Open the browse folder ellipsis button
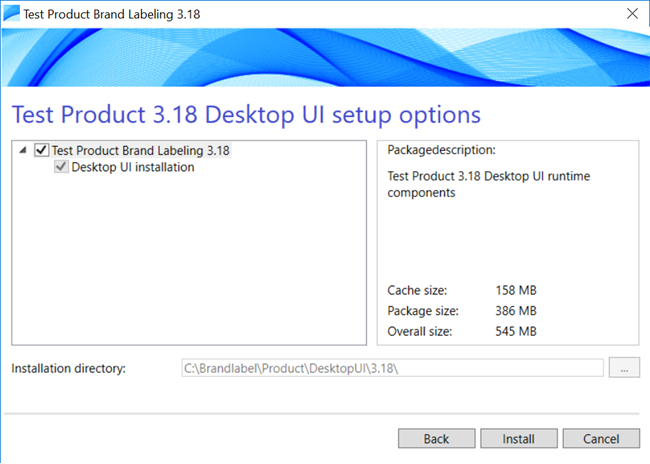The width and height of the screenshot is (650, 464). (624, 368)
